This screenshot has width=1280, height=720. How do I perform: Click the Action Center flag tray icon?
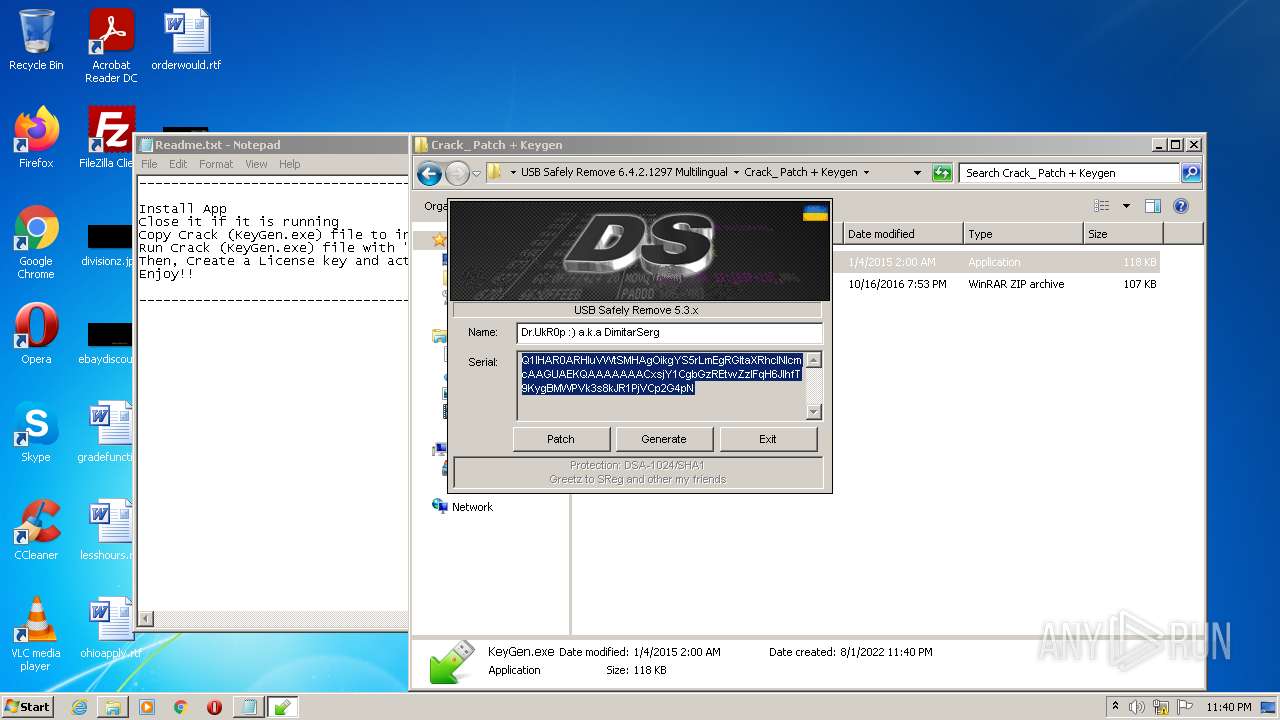[x=1183, y=707]
